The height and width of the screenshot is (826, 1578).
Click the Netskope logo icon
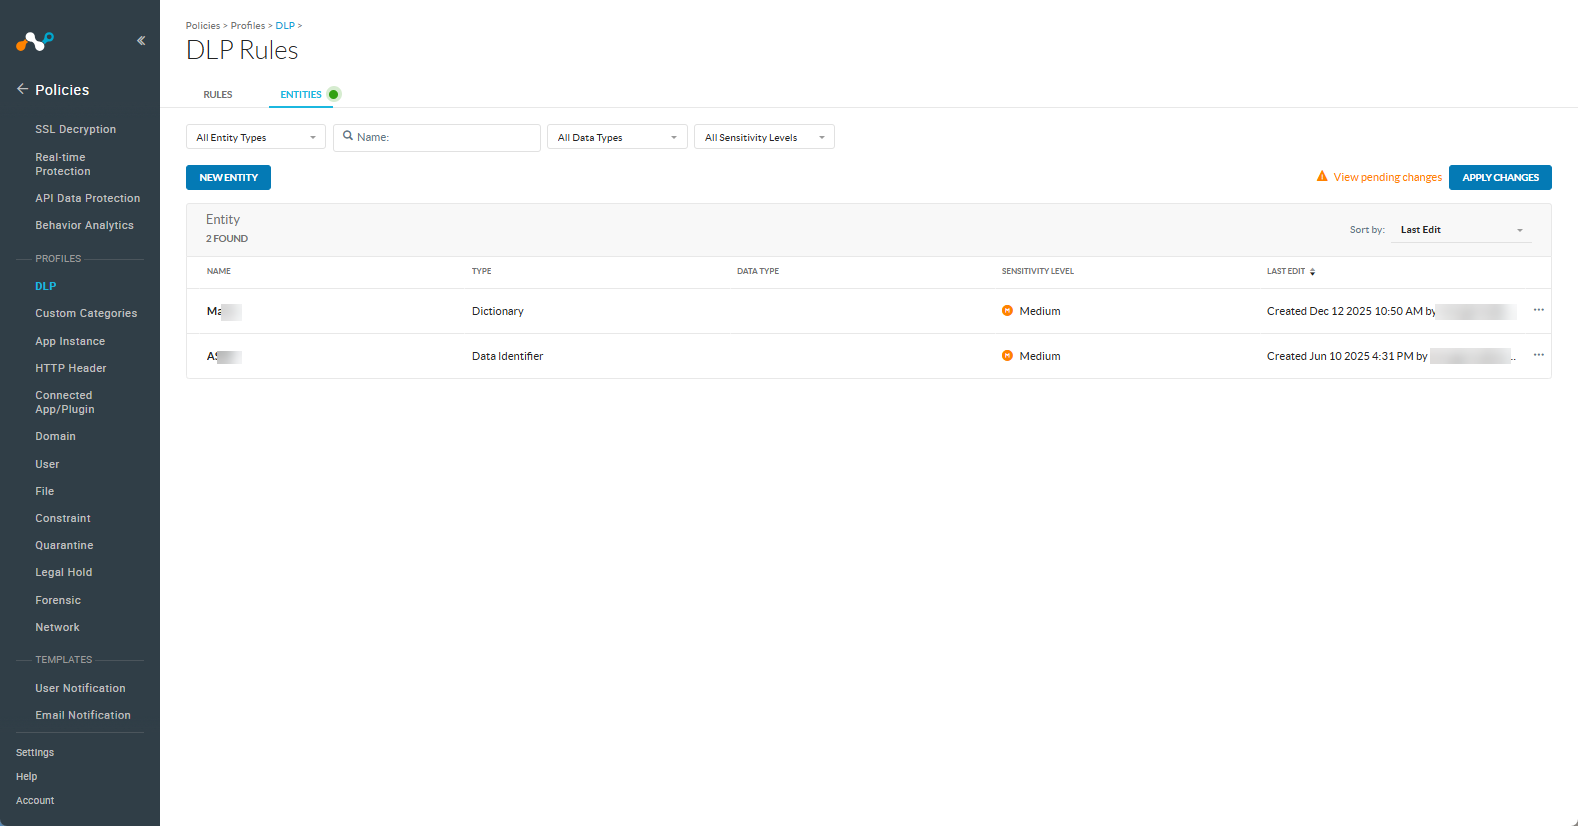pyautogui.click(x=35, y=41)
